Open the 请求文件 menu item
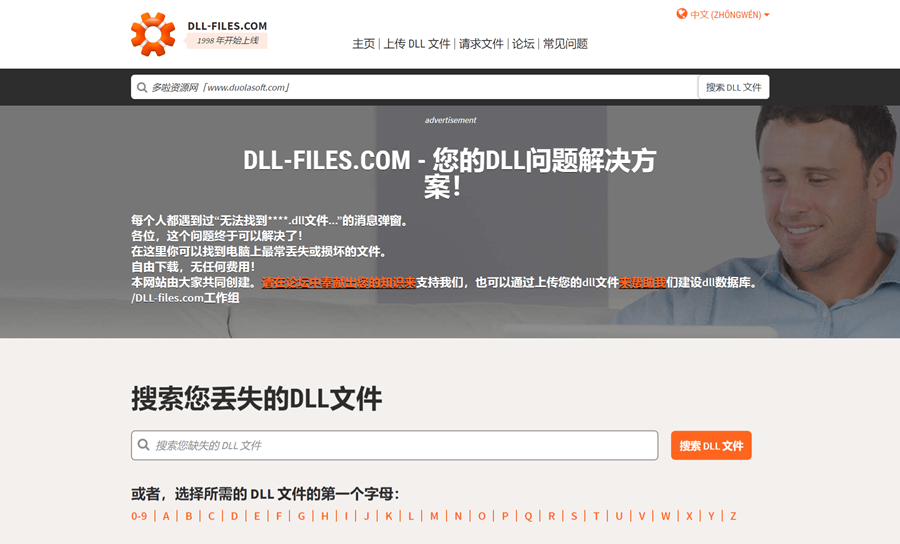Screen dimensions: 900x544 481,44
